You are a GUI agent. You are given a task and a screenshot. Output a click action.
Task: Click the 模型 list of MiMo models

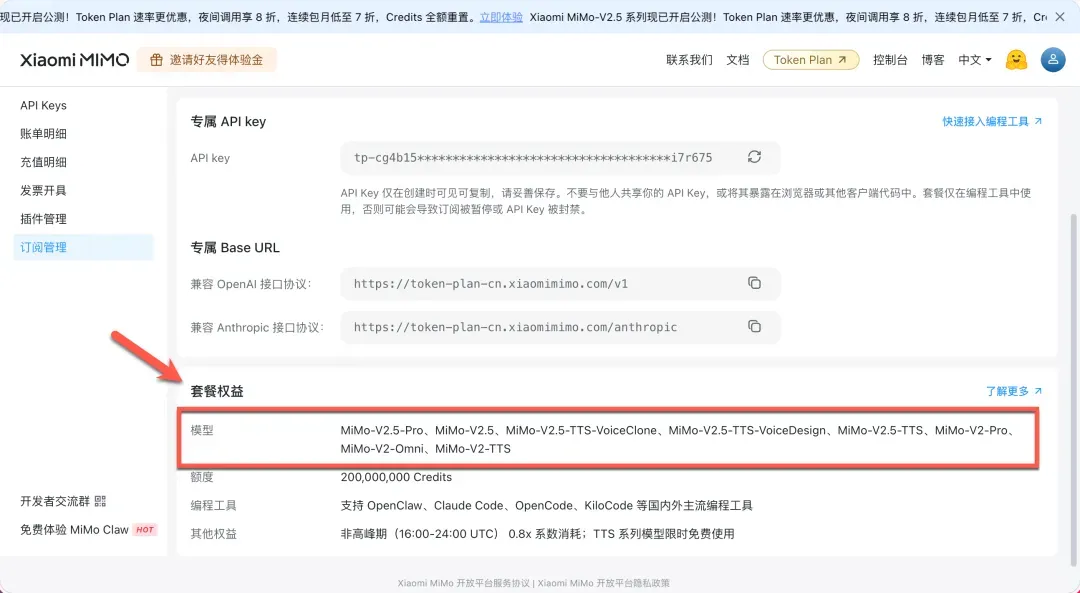[679, 439]
